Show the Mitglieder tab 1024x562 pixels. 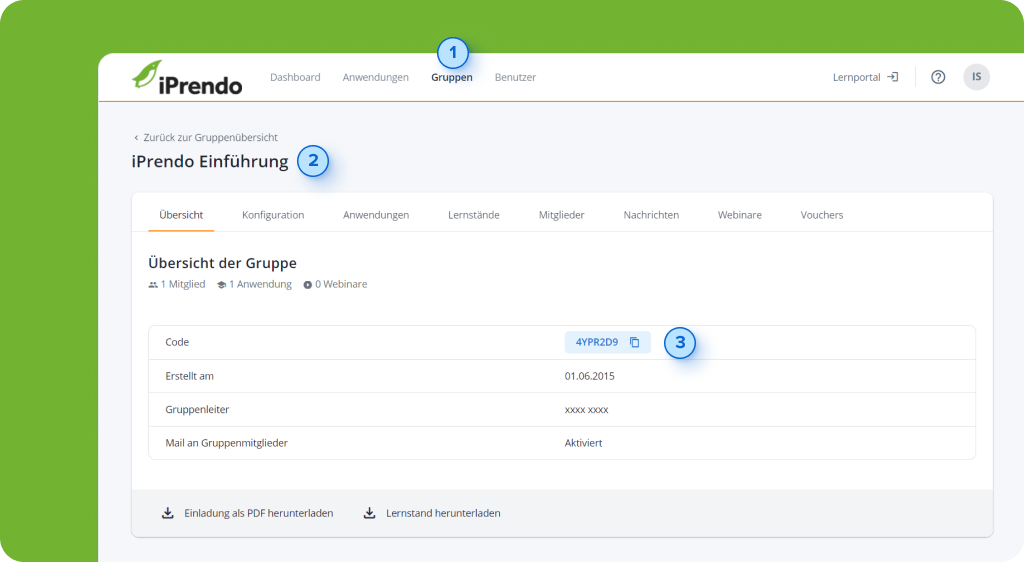click(562, 215)
